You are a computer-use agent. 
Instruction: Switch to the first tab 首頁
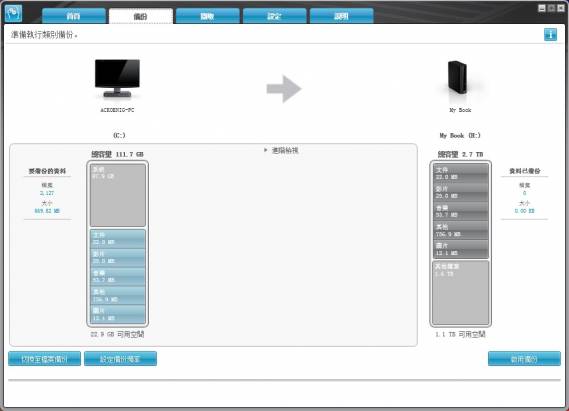point(74,16)
